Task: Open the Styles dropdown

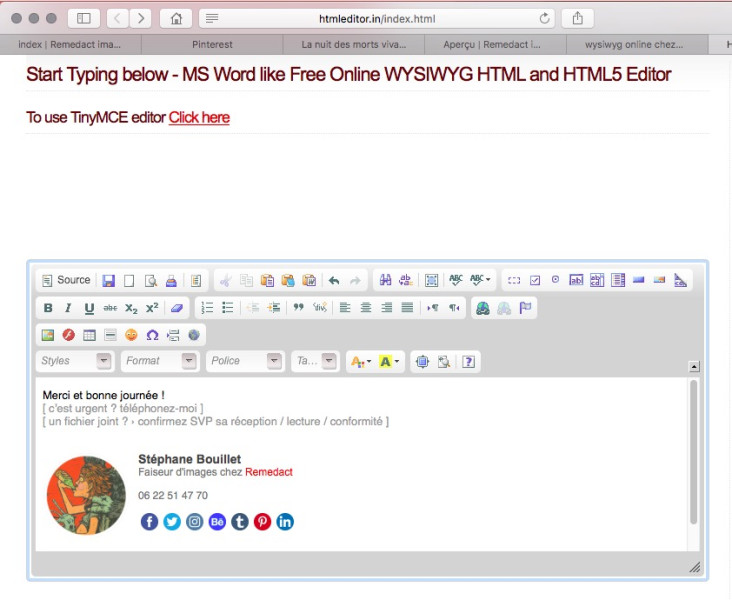Action: click(74, 361)
